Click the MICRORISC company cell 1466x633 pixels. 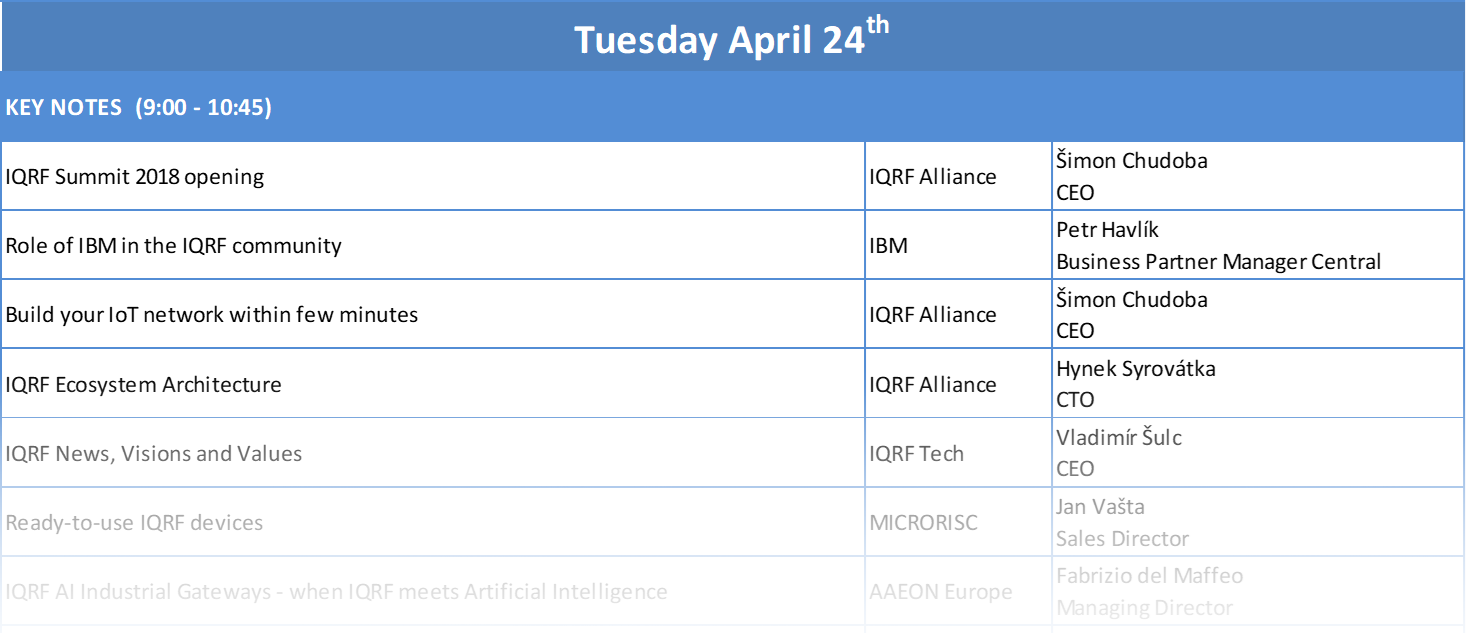click(959, 522)
